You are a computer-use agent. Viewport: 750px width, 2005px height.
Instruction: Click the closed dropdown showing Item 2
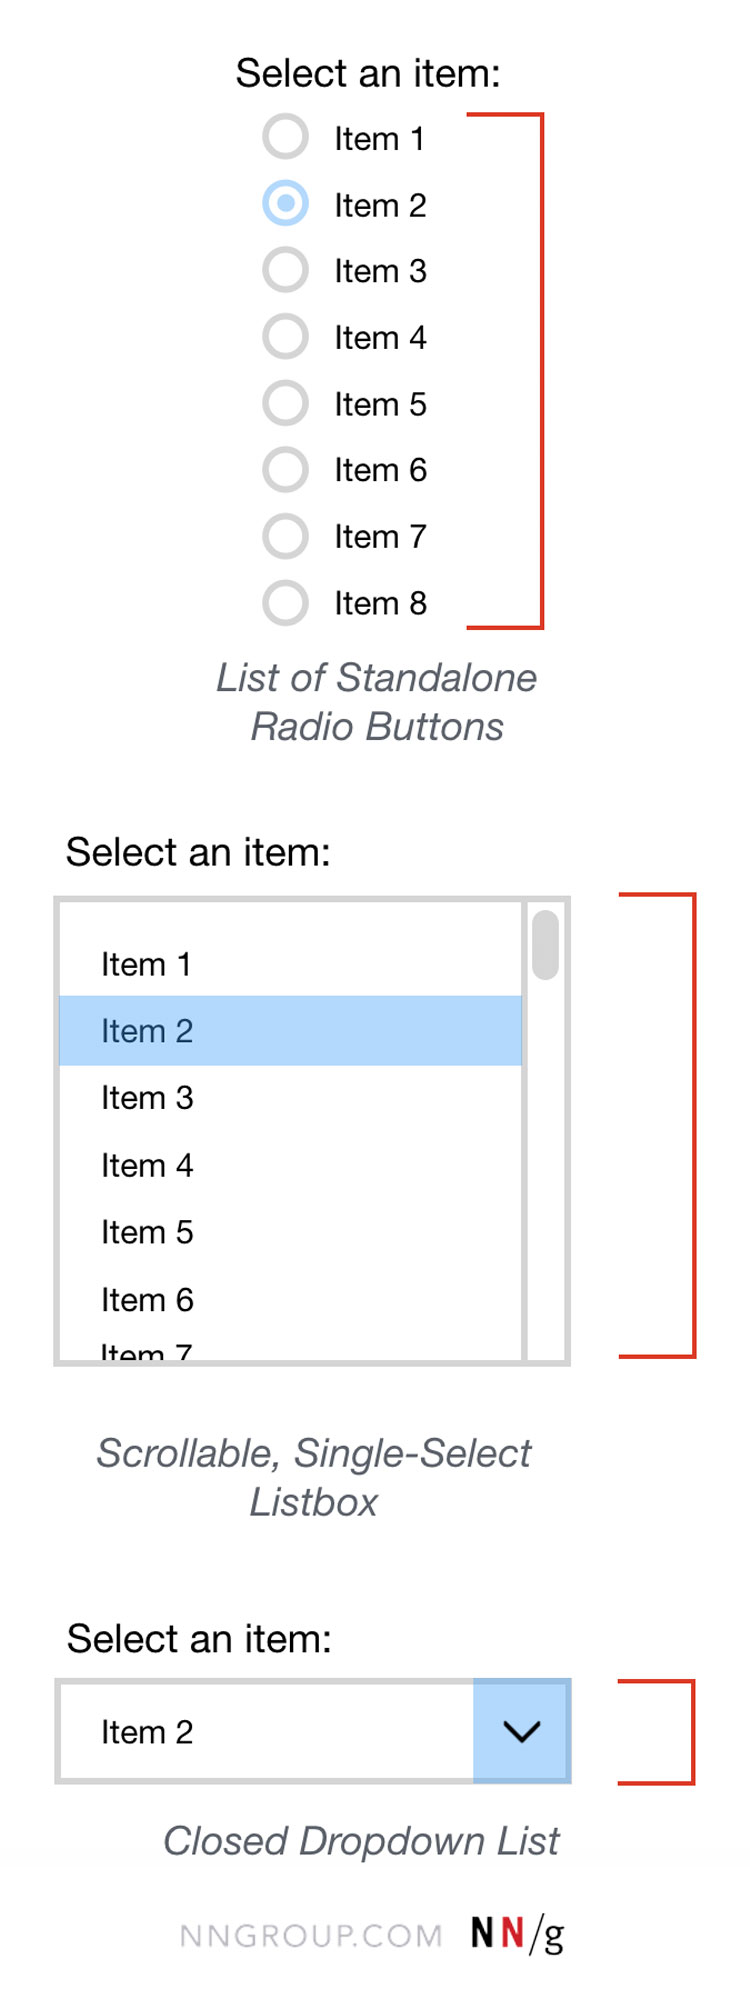[266, 1731]
